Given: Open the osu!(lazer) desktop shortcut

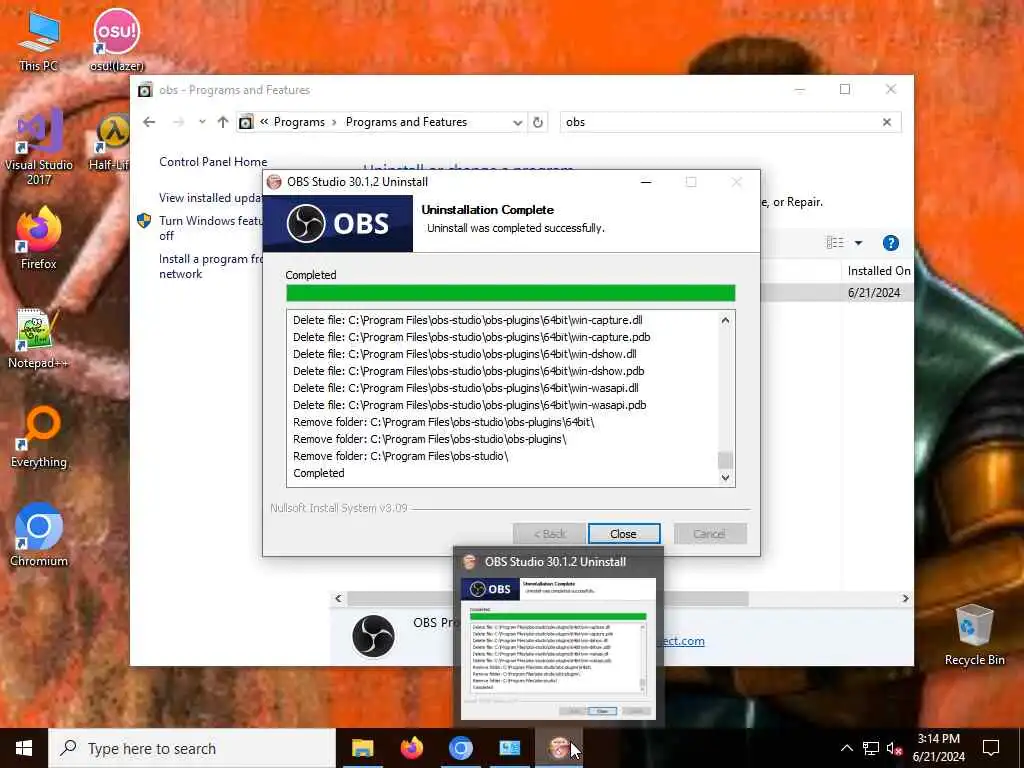Looking at the screenshot, I should tap(116, 41).
